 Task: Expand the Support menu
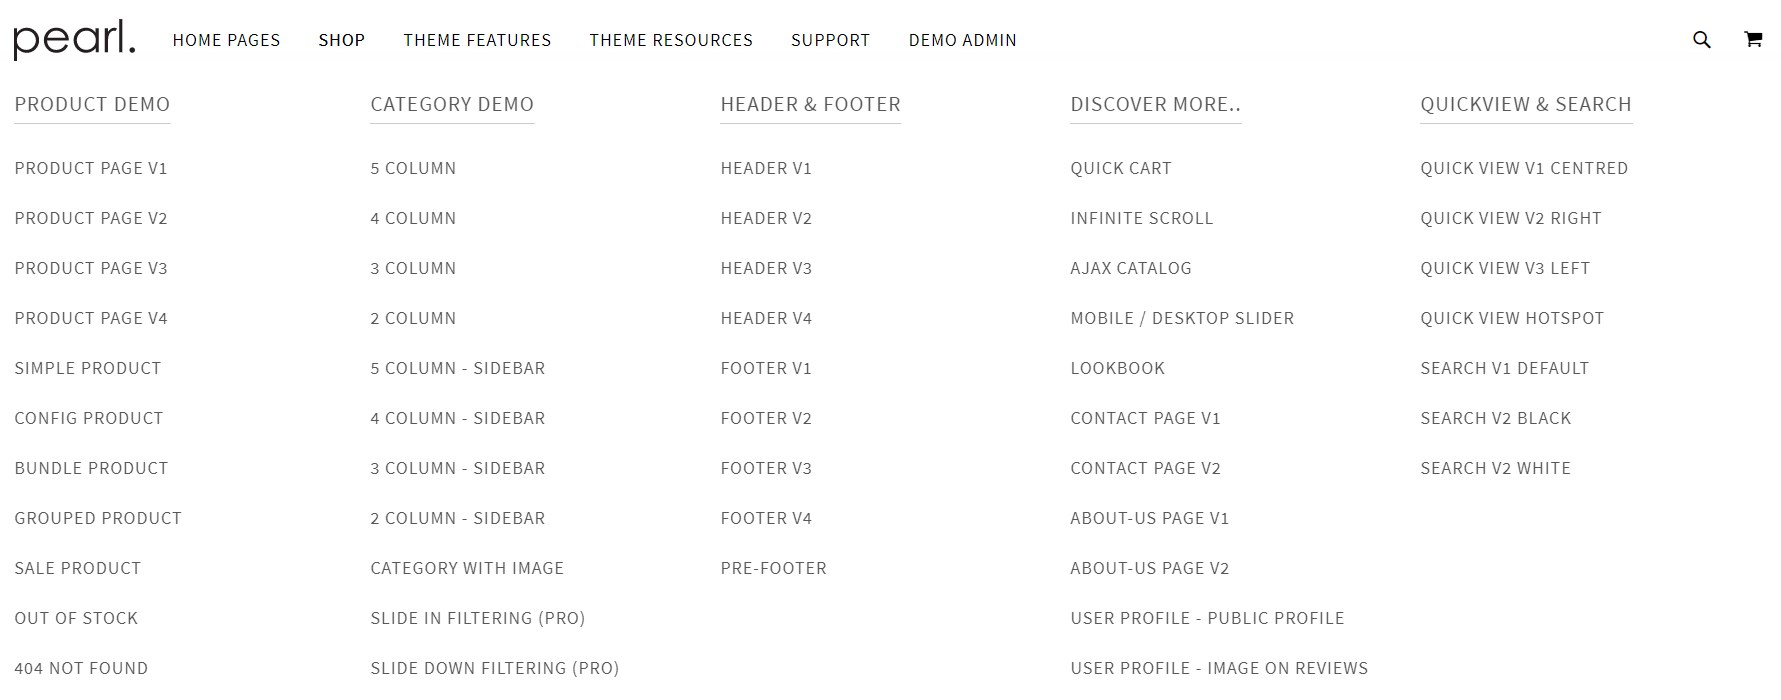[x=830, y=40]
